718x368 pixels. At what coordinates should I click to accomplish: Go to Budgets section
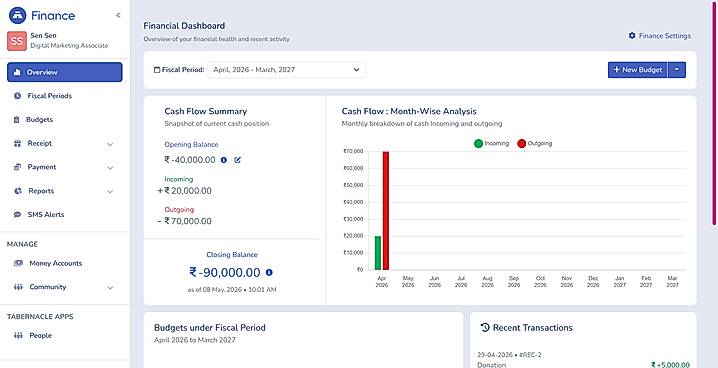(x=39, y=120)
